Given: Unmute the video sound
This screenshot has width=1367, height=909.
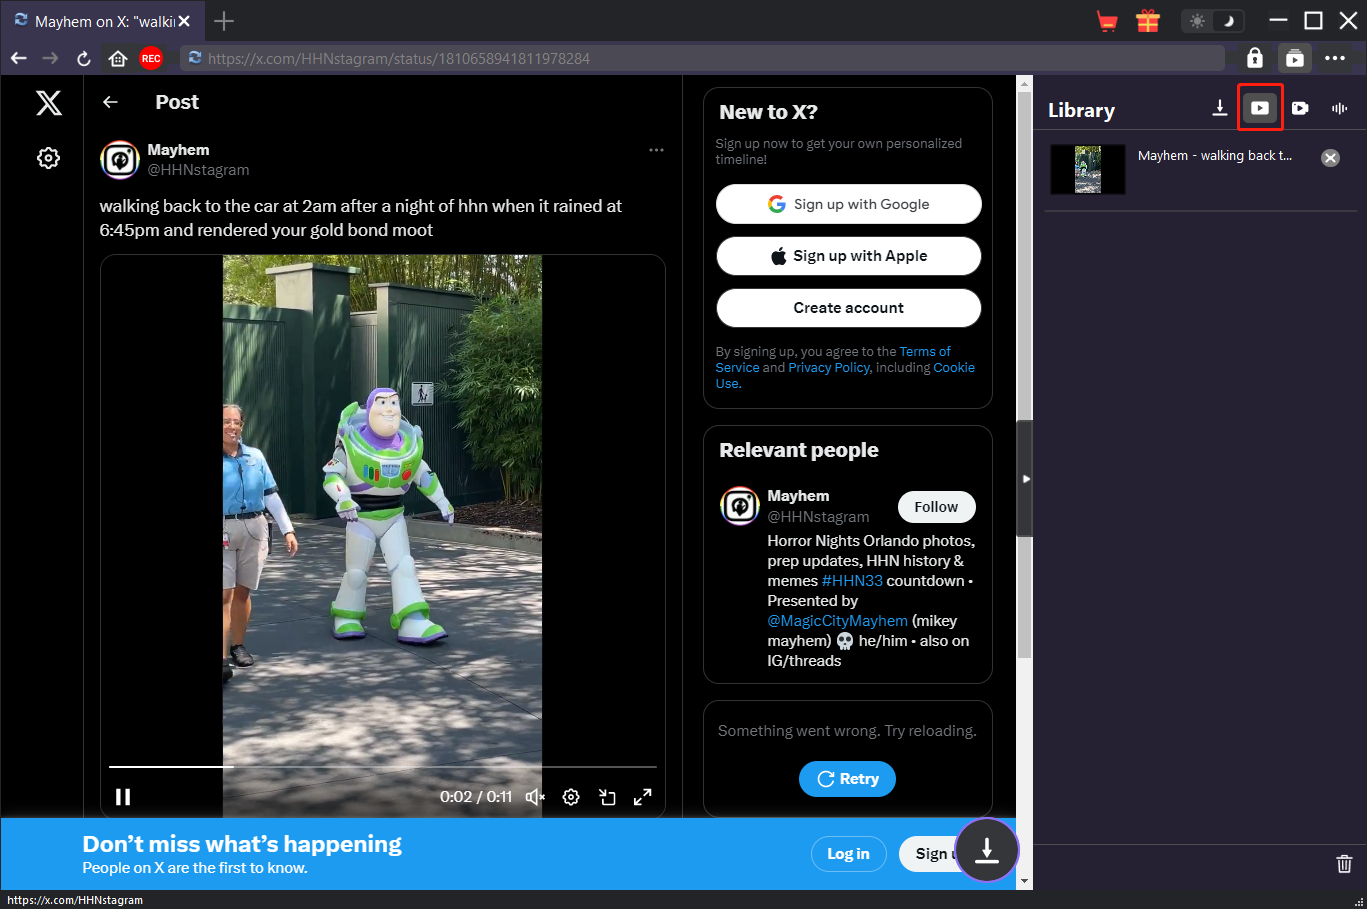Looking at the screenshot, I should [535, 797].
